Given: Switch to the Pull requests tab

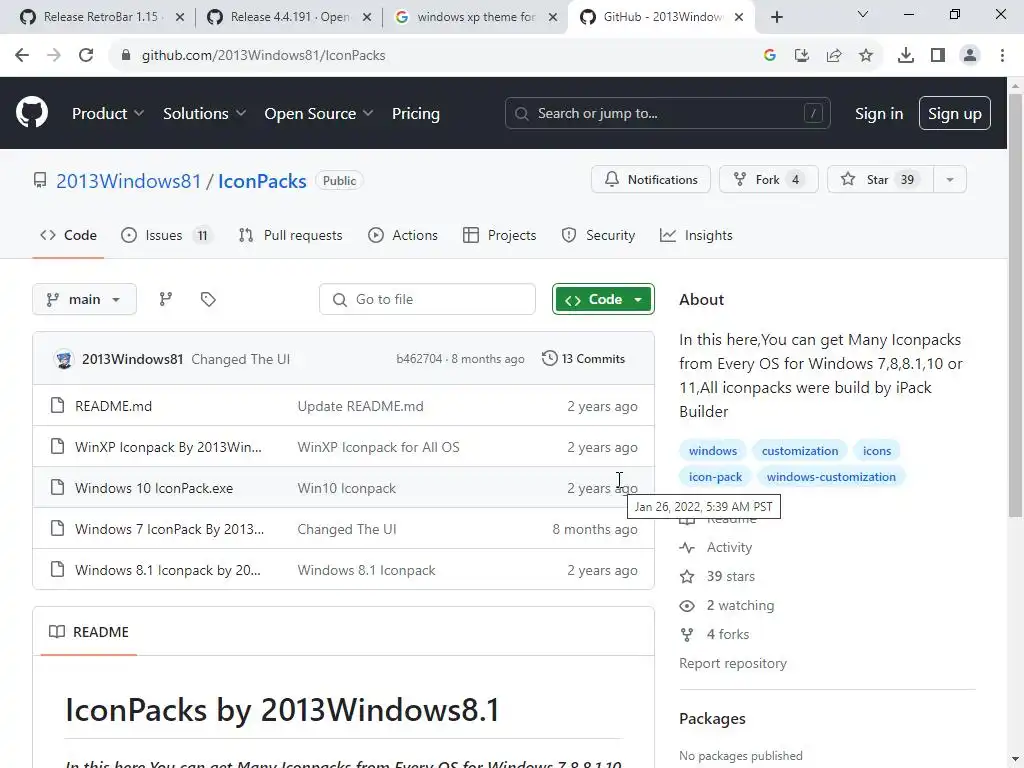Looking at the screenshot, I should coord(291,235).
